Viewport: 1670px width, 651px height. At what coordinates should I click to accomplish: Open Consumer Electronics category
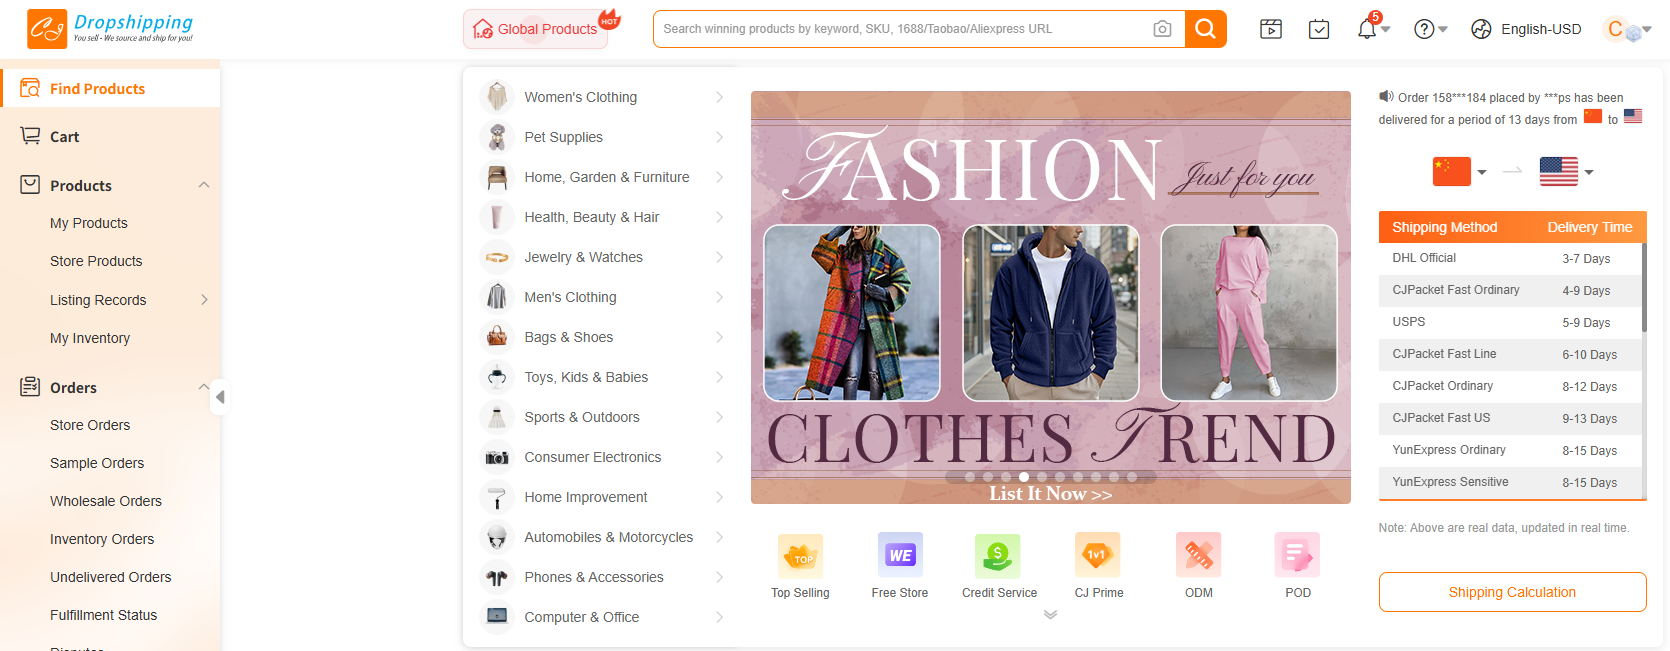coord(592,457)
